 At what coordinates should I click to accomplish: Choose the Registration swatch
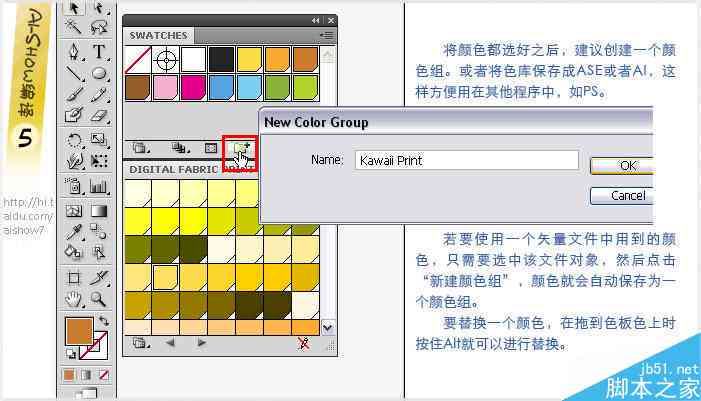click(166, 59)
